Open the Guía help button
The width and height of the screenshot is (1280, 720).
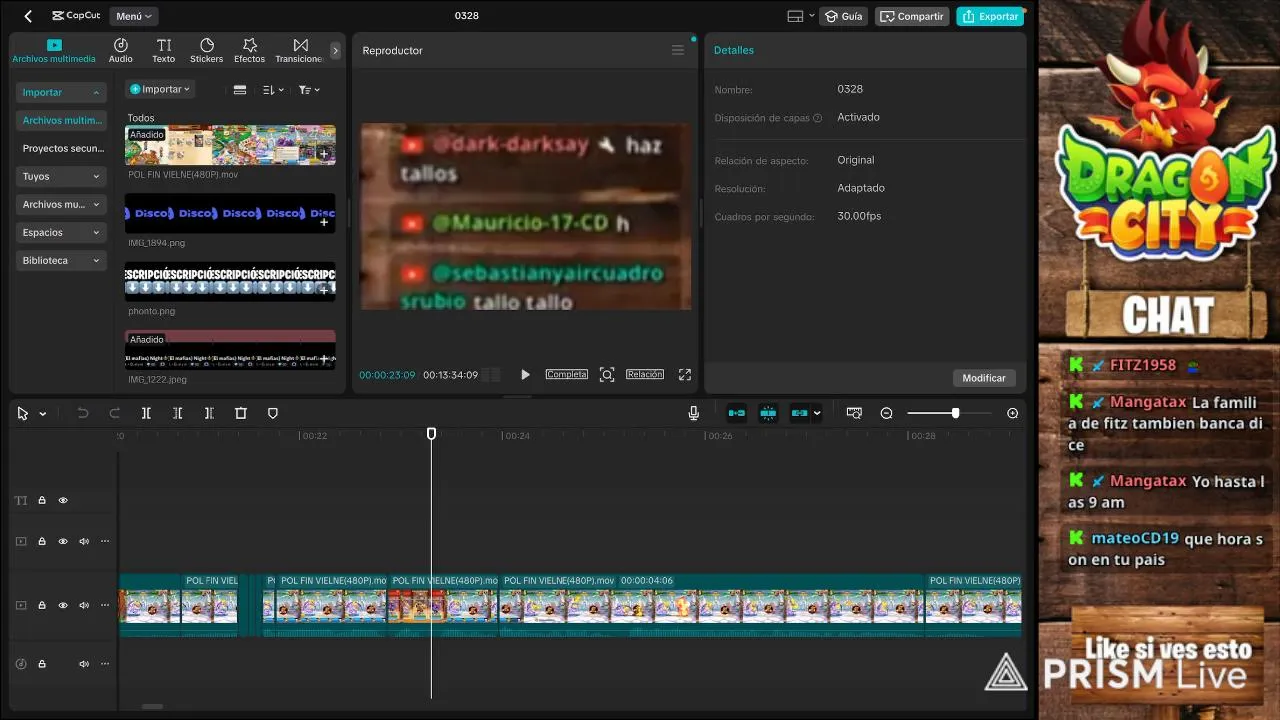click(843, 16)
